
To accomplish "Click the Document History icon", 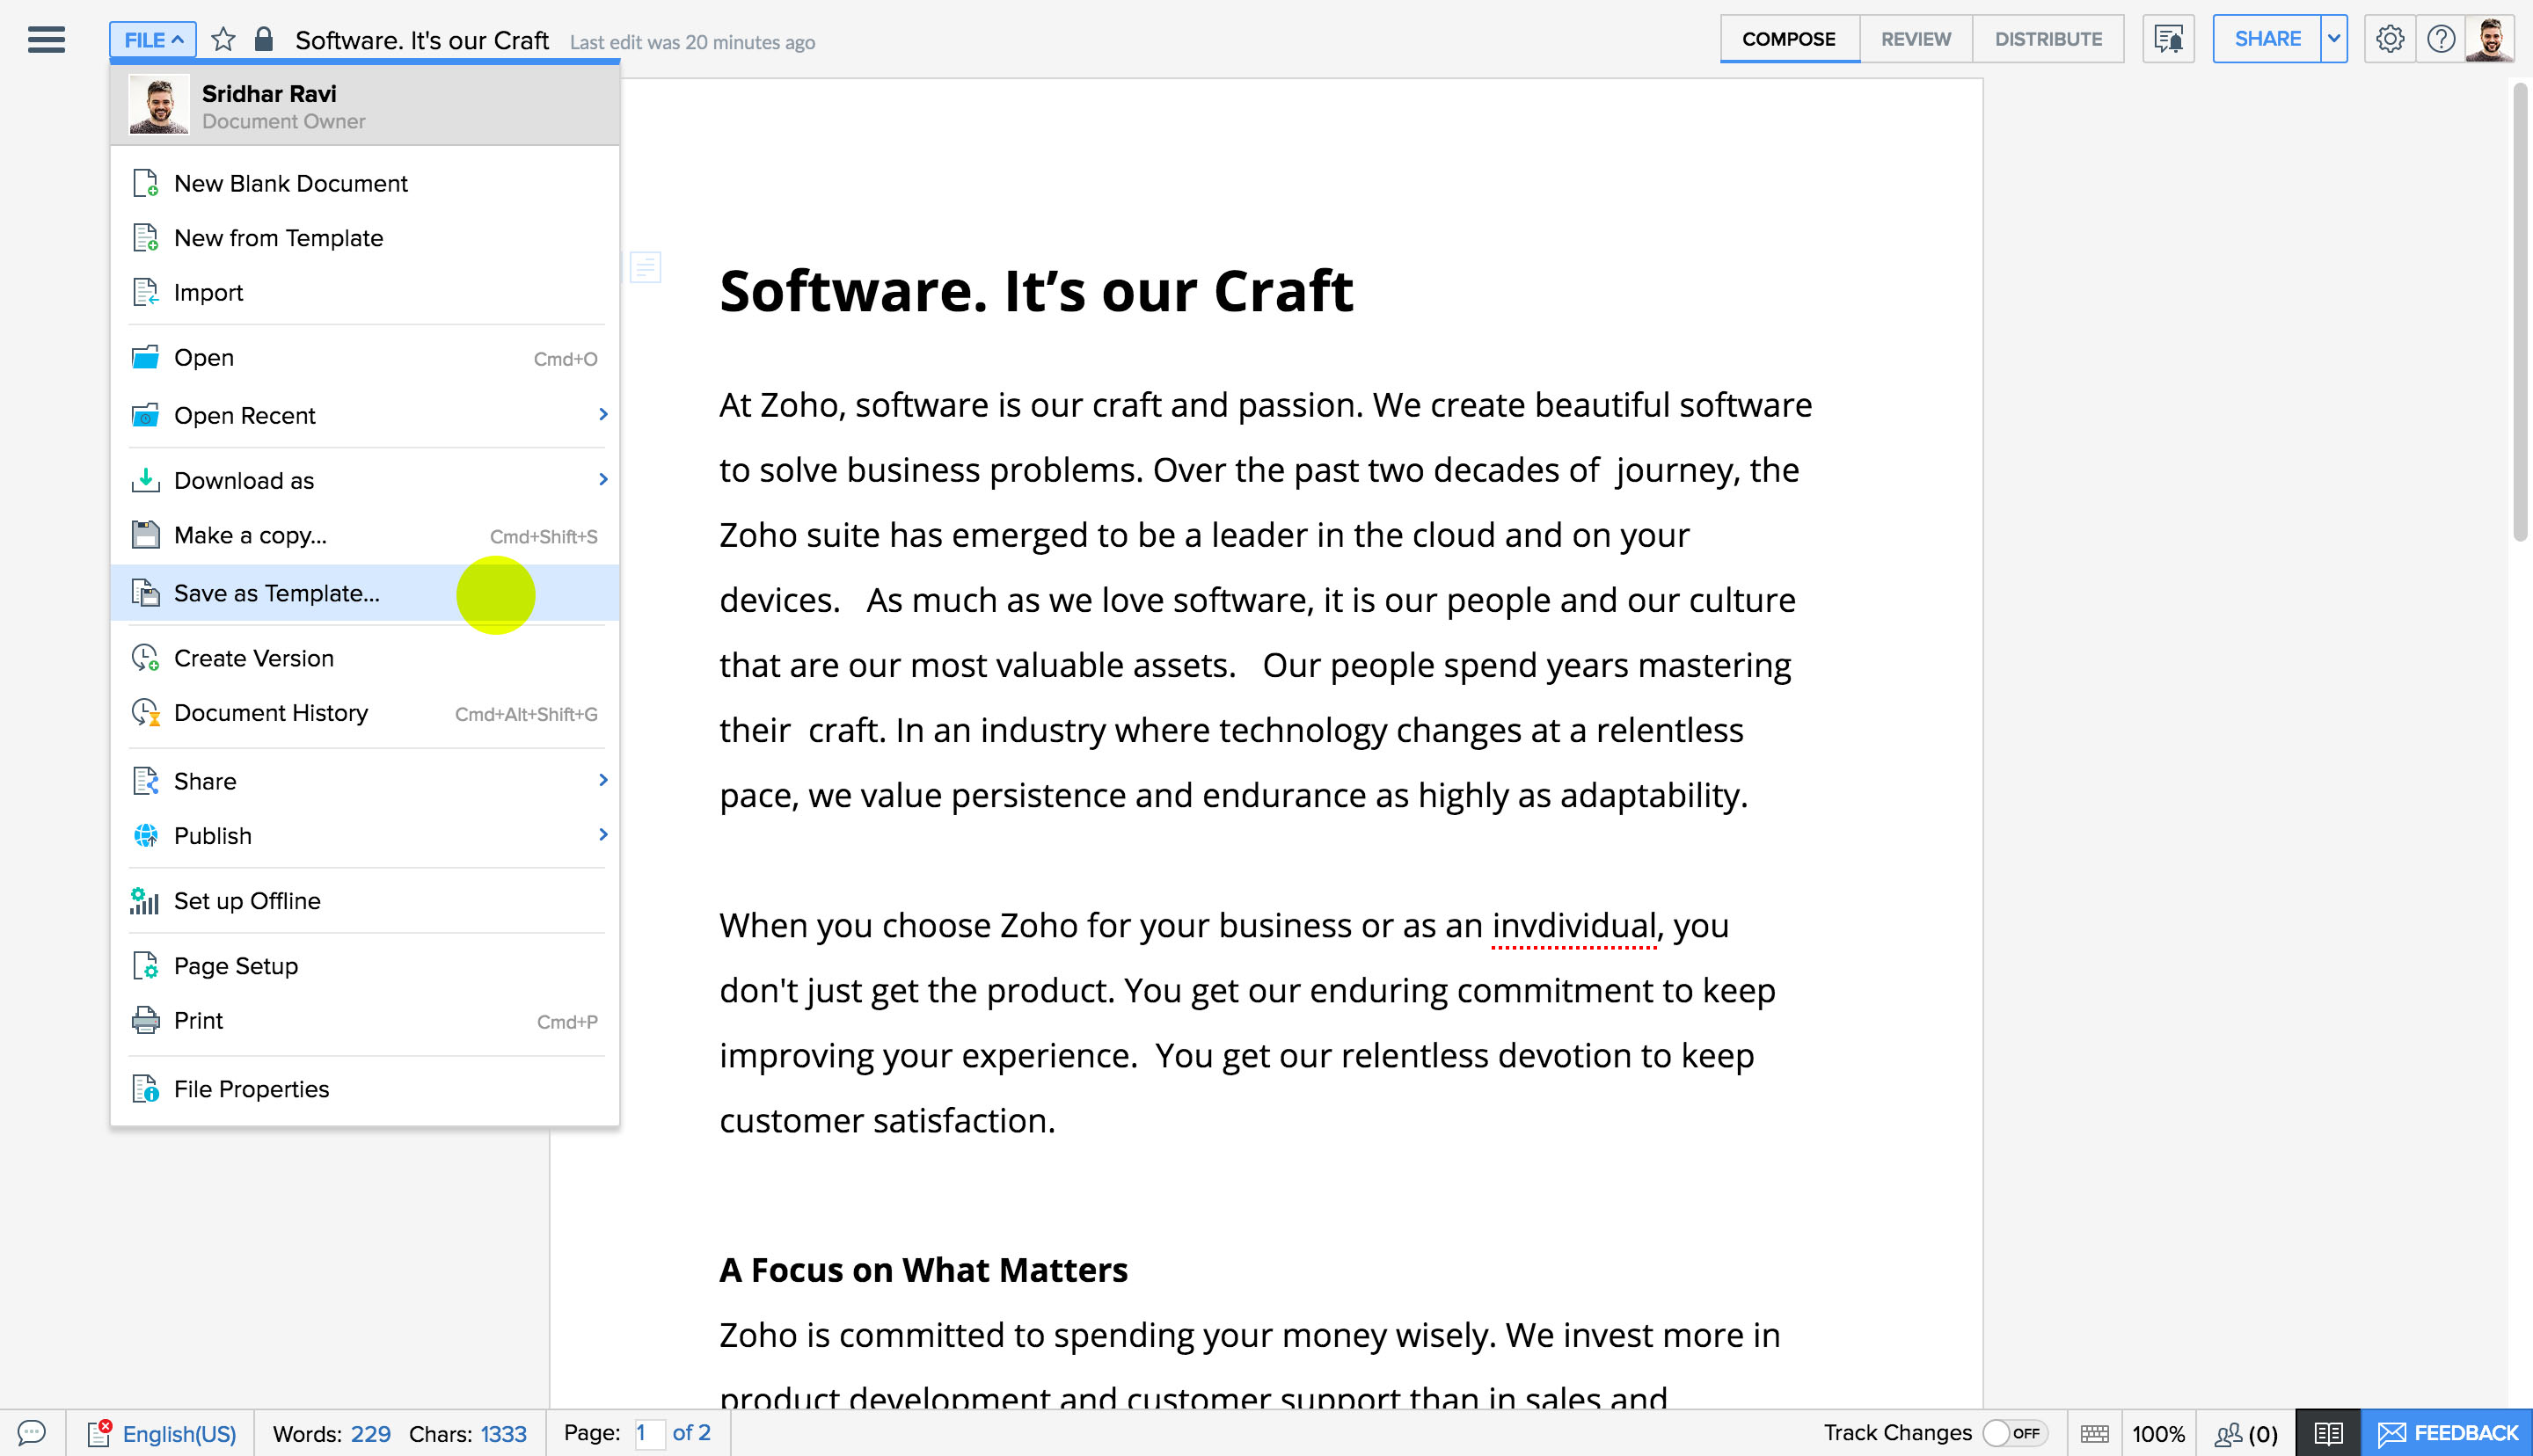I will point(146,712).
